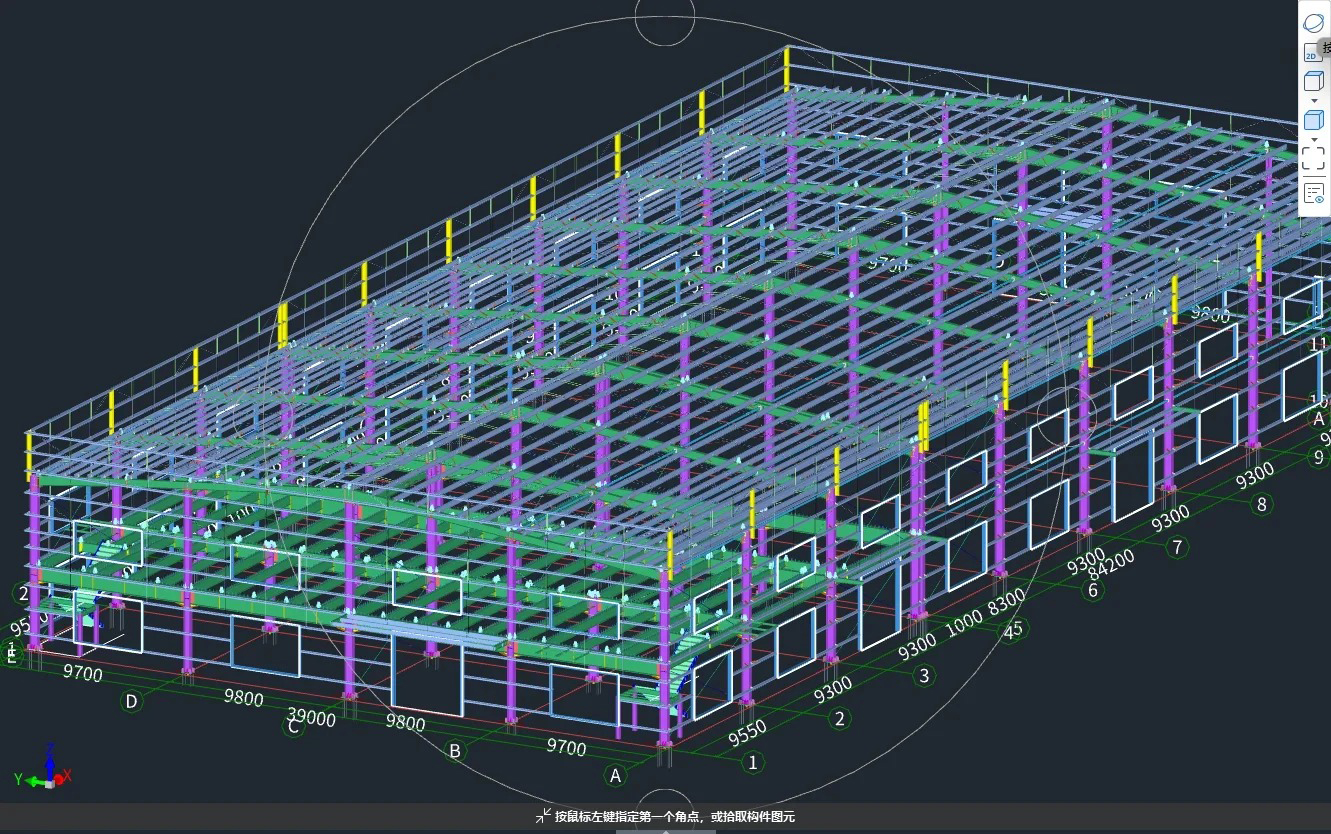Click the top handle circle of the orbit ring
1331x834 pixels.
(x=664, y=16)
